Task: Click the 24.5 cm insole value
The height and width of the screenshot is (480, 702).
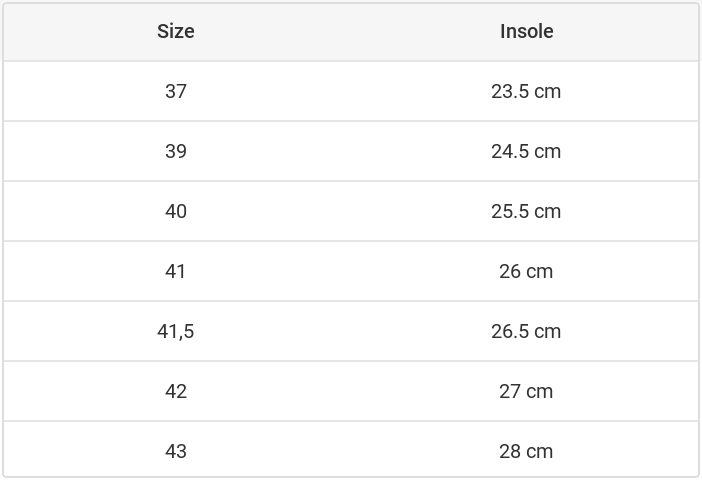Action: pos(526,151)
